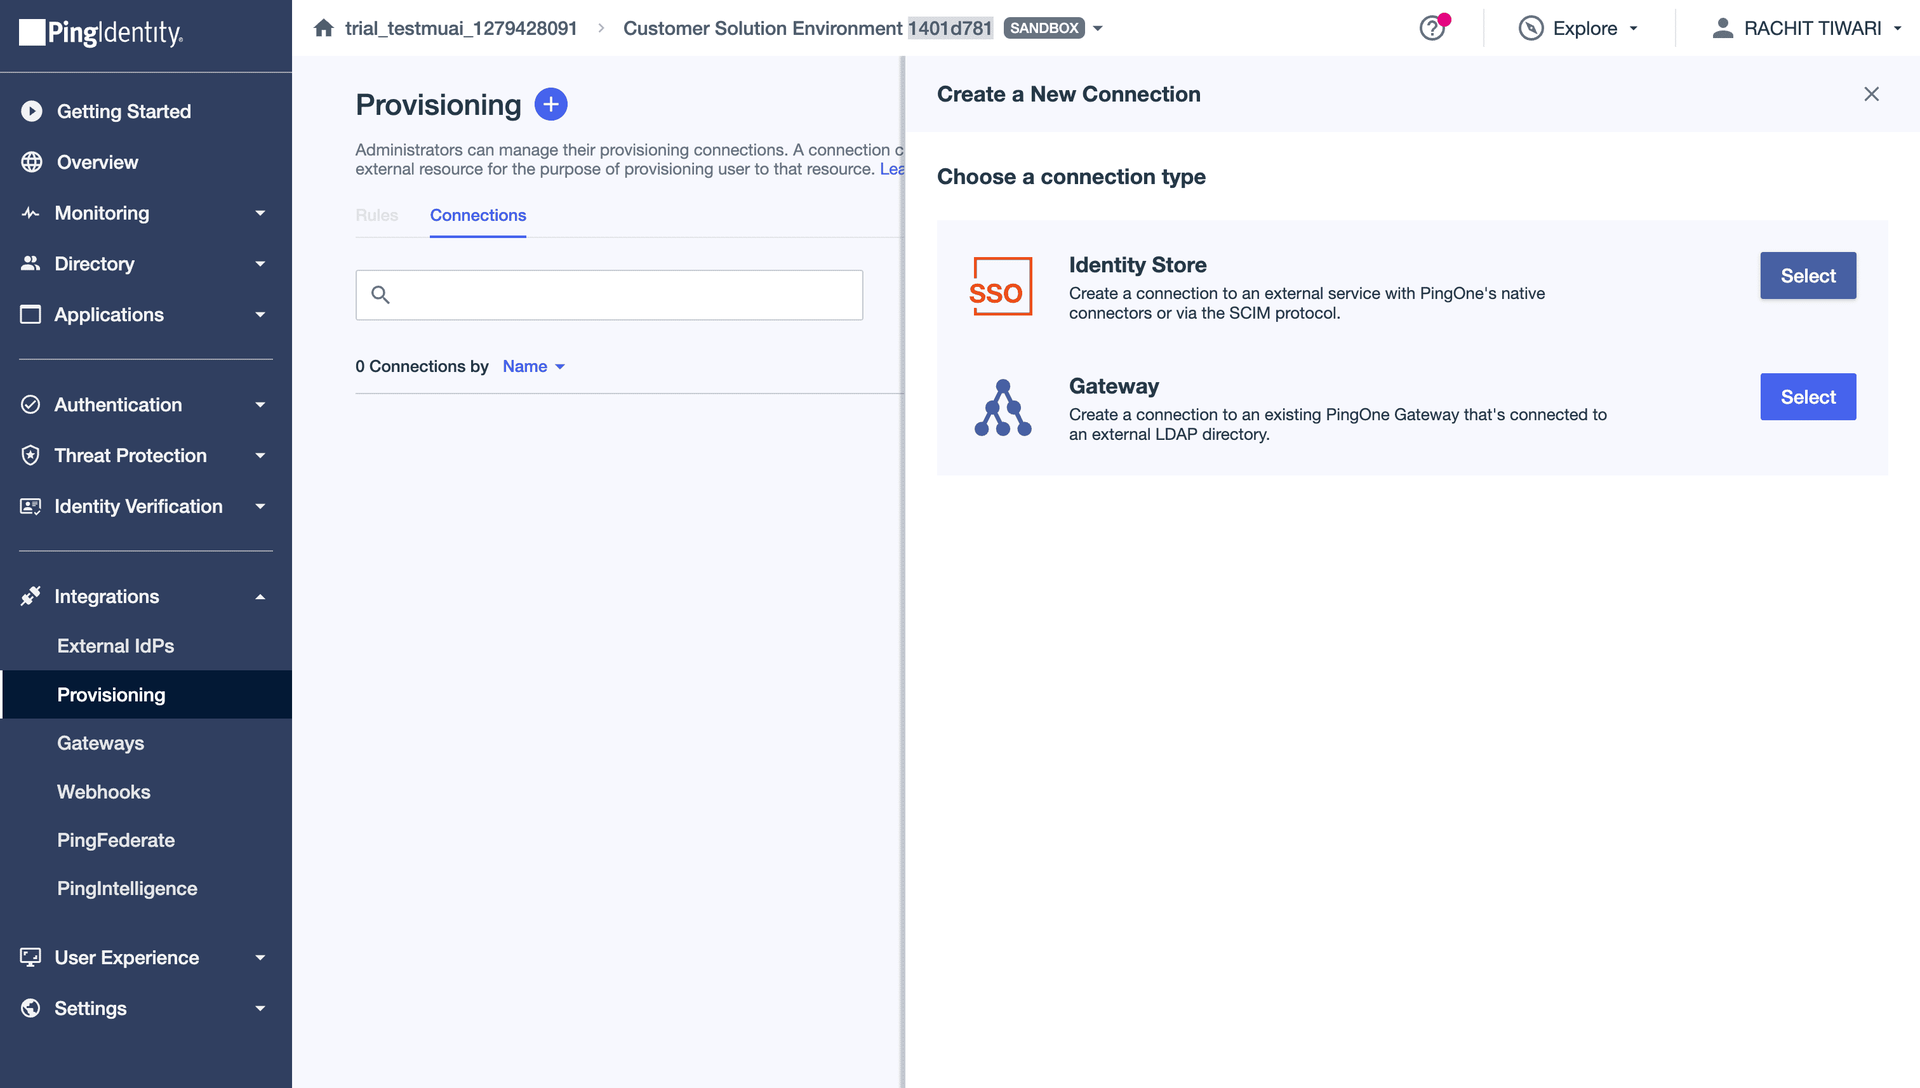Select the Identity Verification icon
This screenshot has height=1088, width=1920.
[30, 506]
